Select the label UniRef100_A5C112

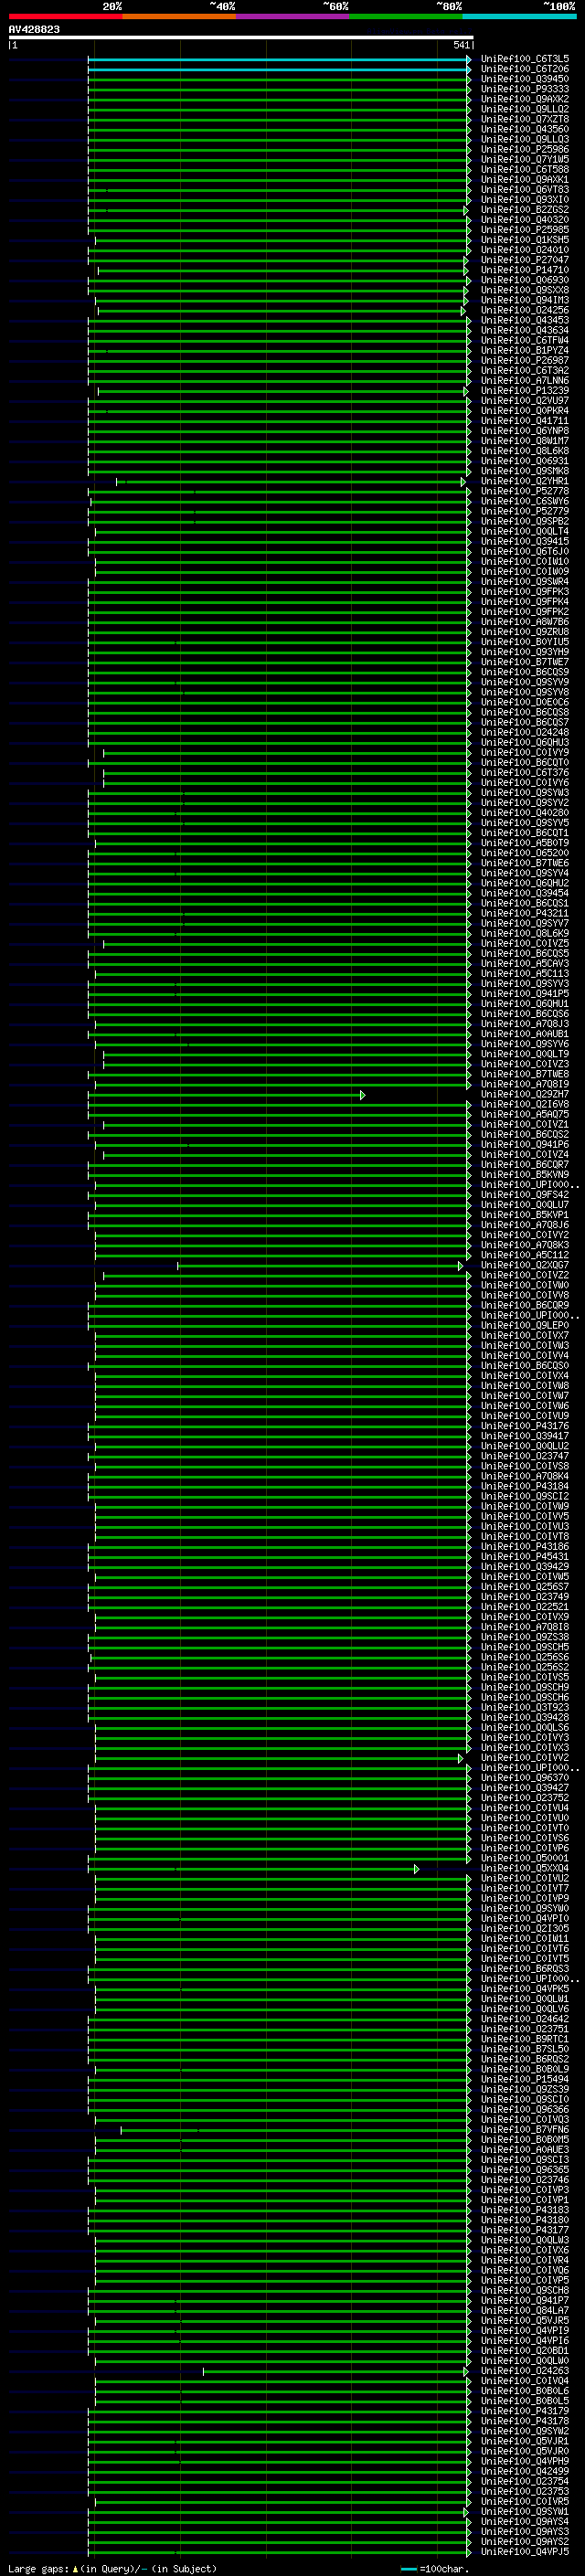point(525,1256)
